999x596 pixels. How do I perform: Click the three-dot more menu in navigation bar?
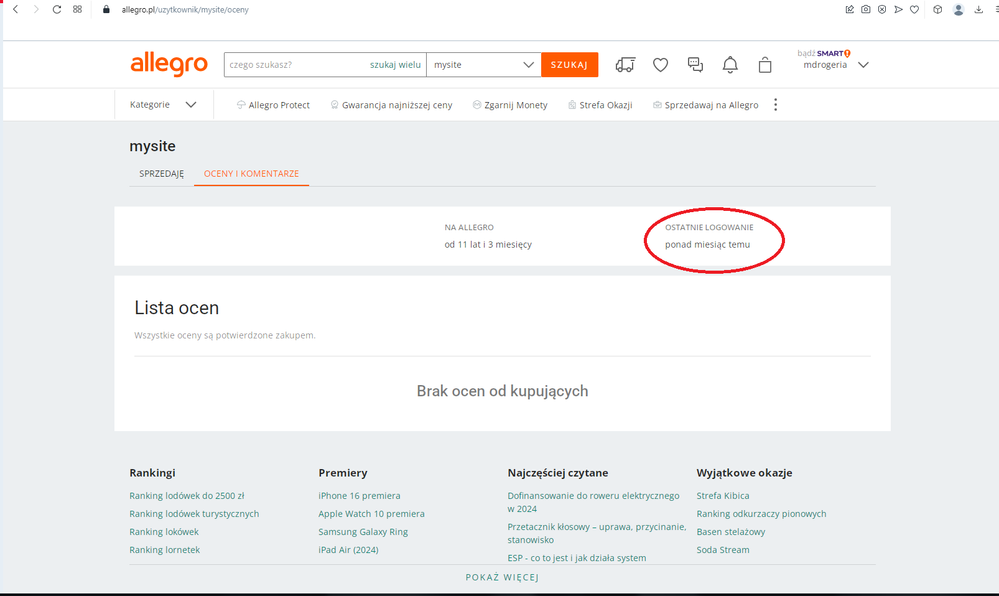[x=775, y=105]
